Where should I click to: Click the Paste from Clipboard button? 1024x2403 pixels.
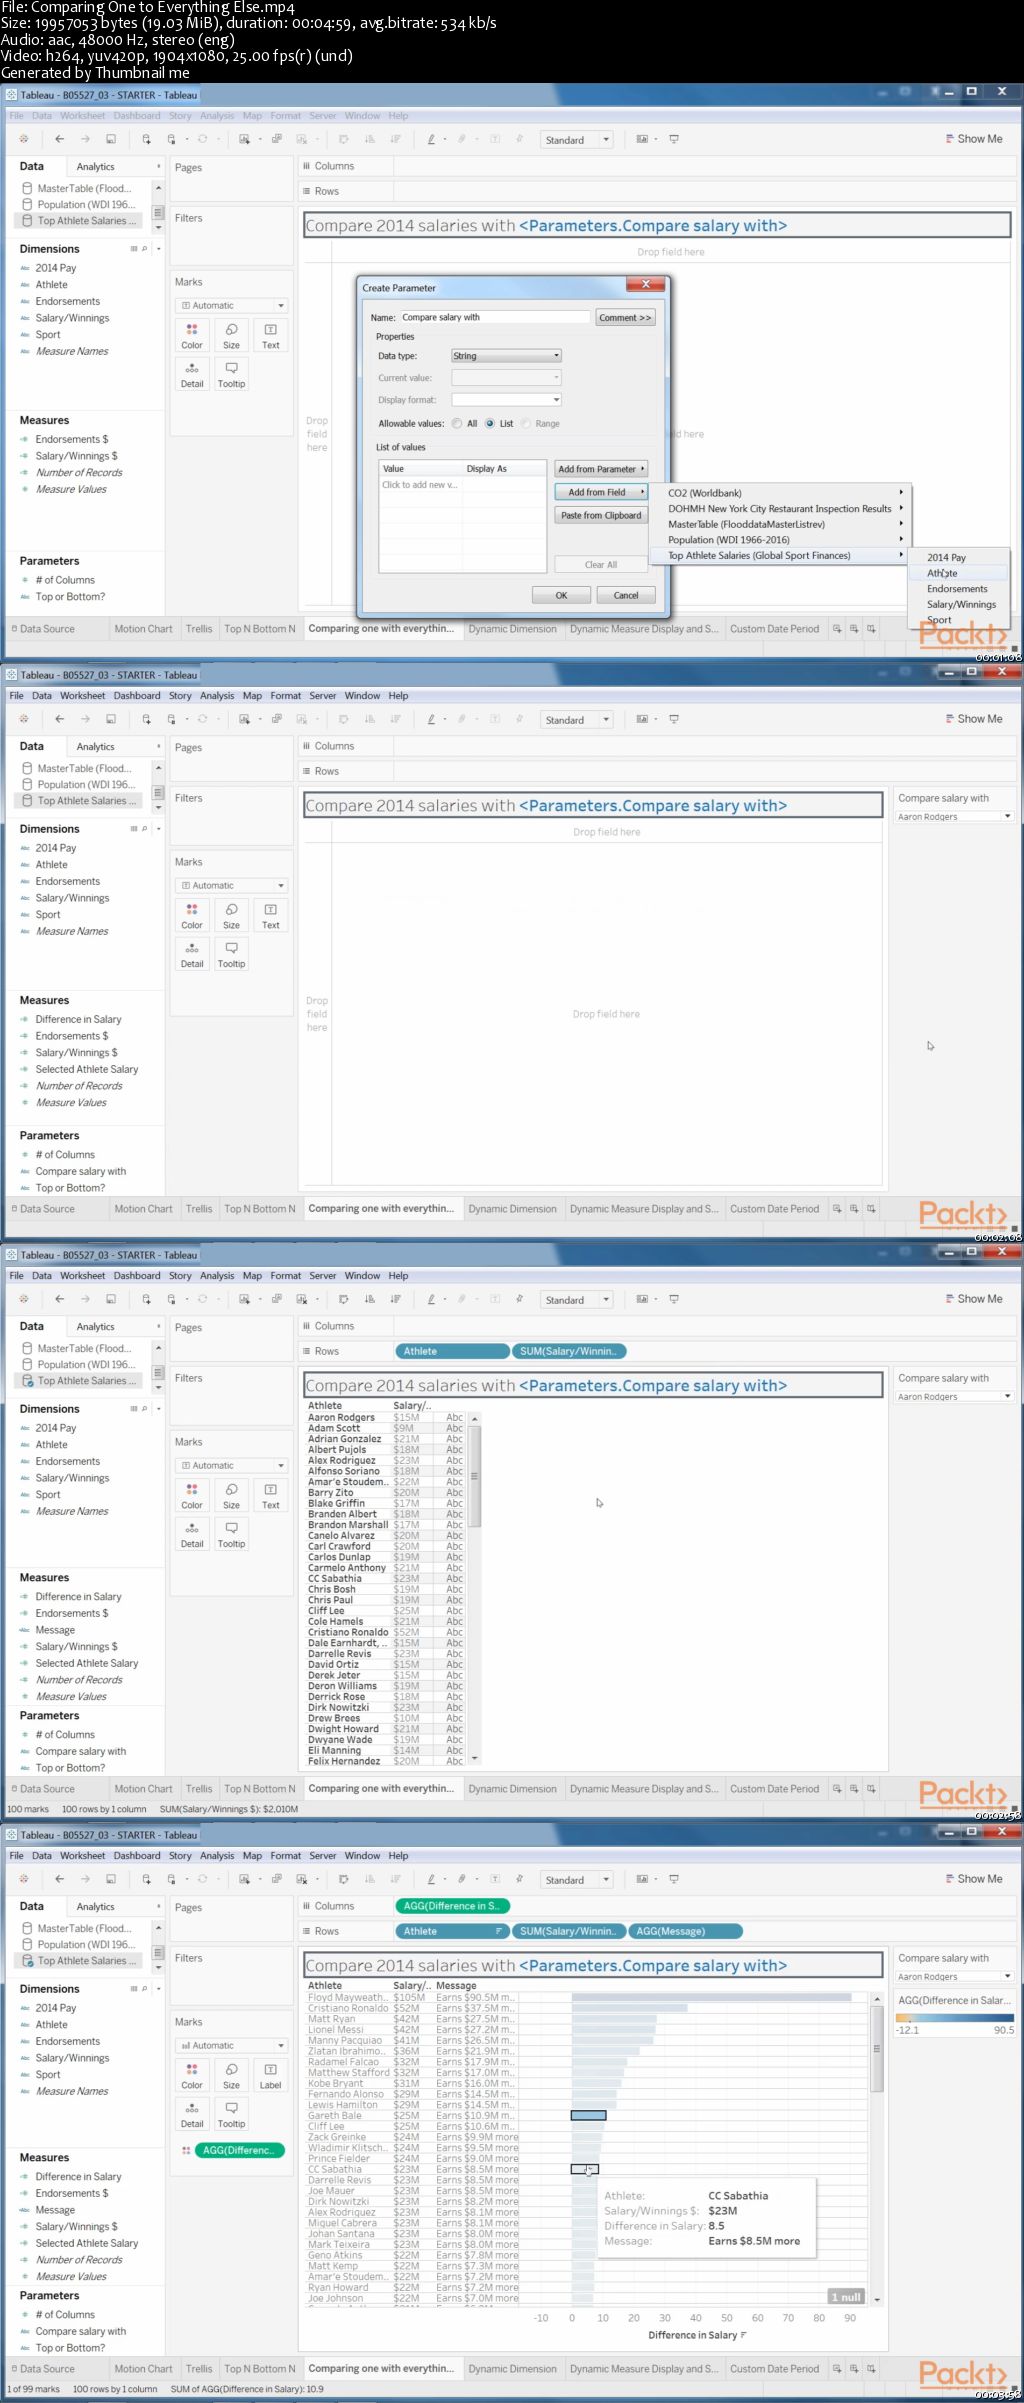click(x=601, y=515)
